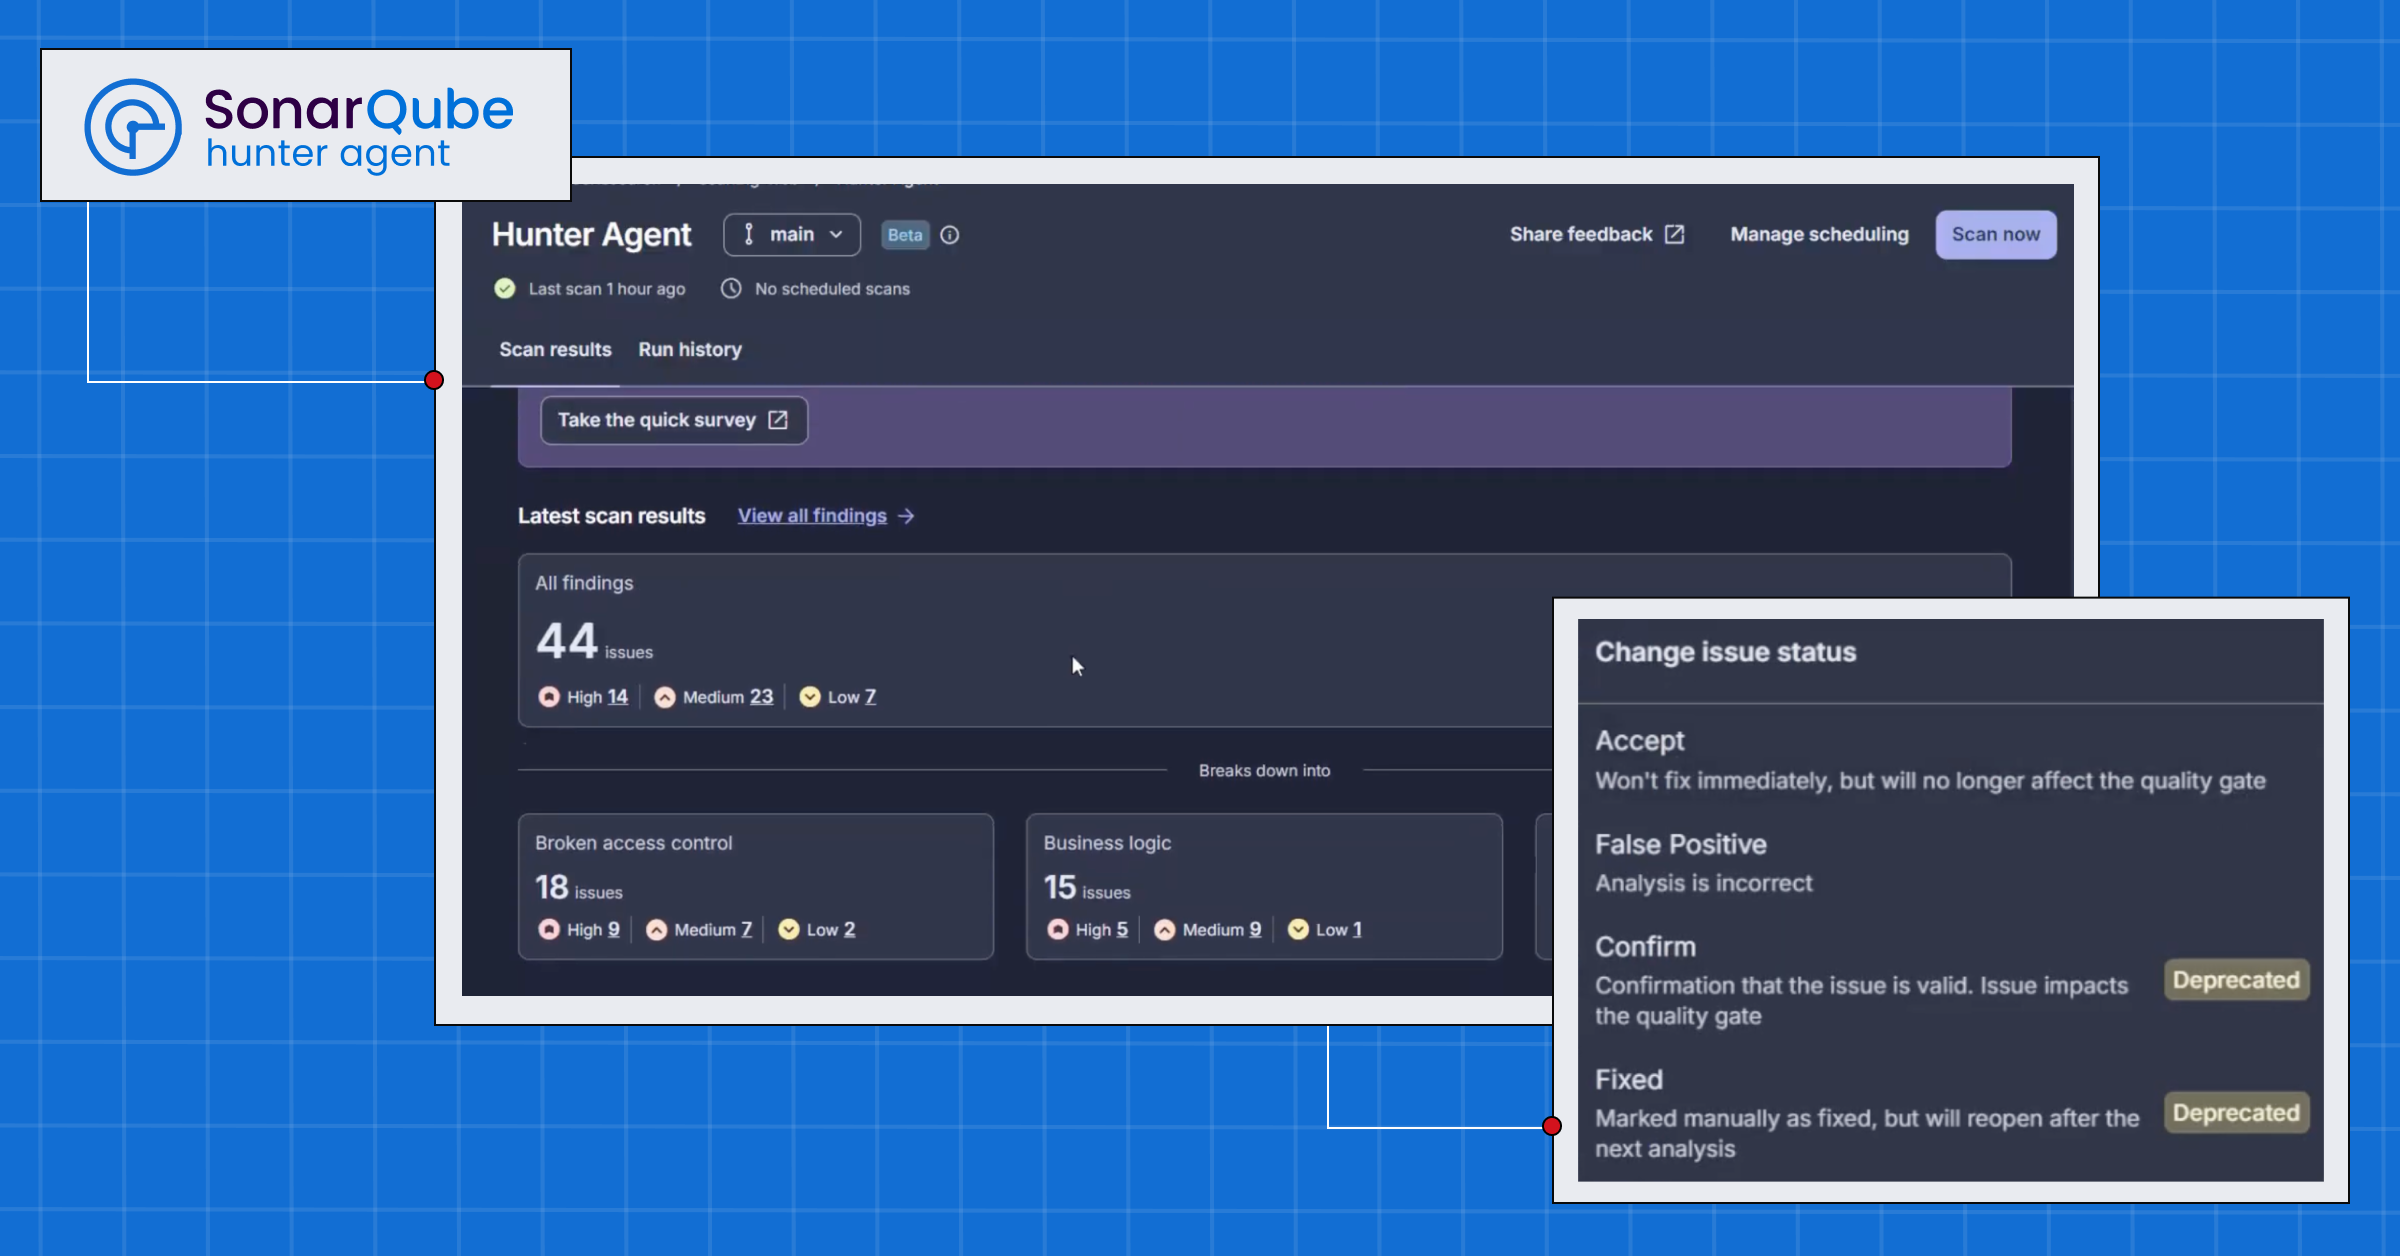The height and width of the screenshot is (1256, 2400).
Task: Click the 15 issues count
Action: pos(1087,888)
